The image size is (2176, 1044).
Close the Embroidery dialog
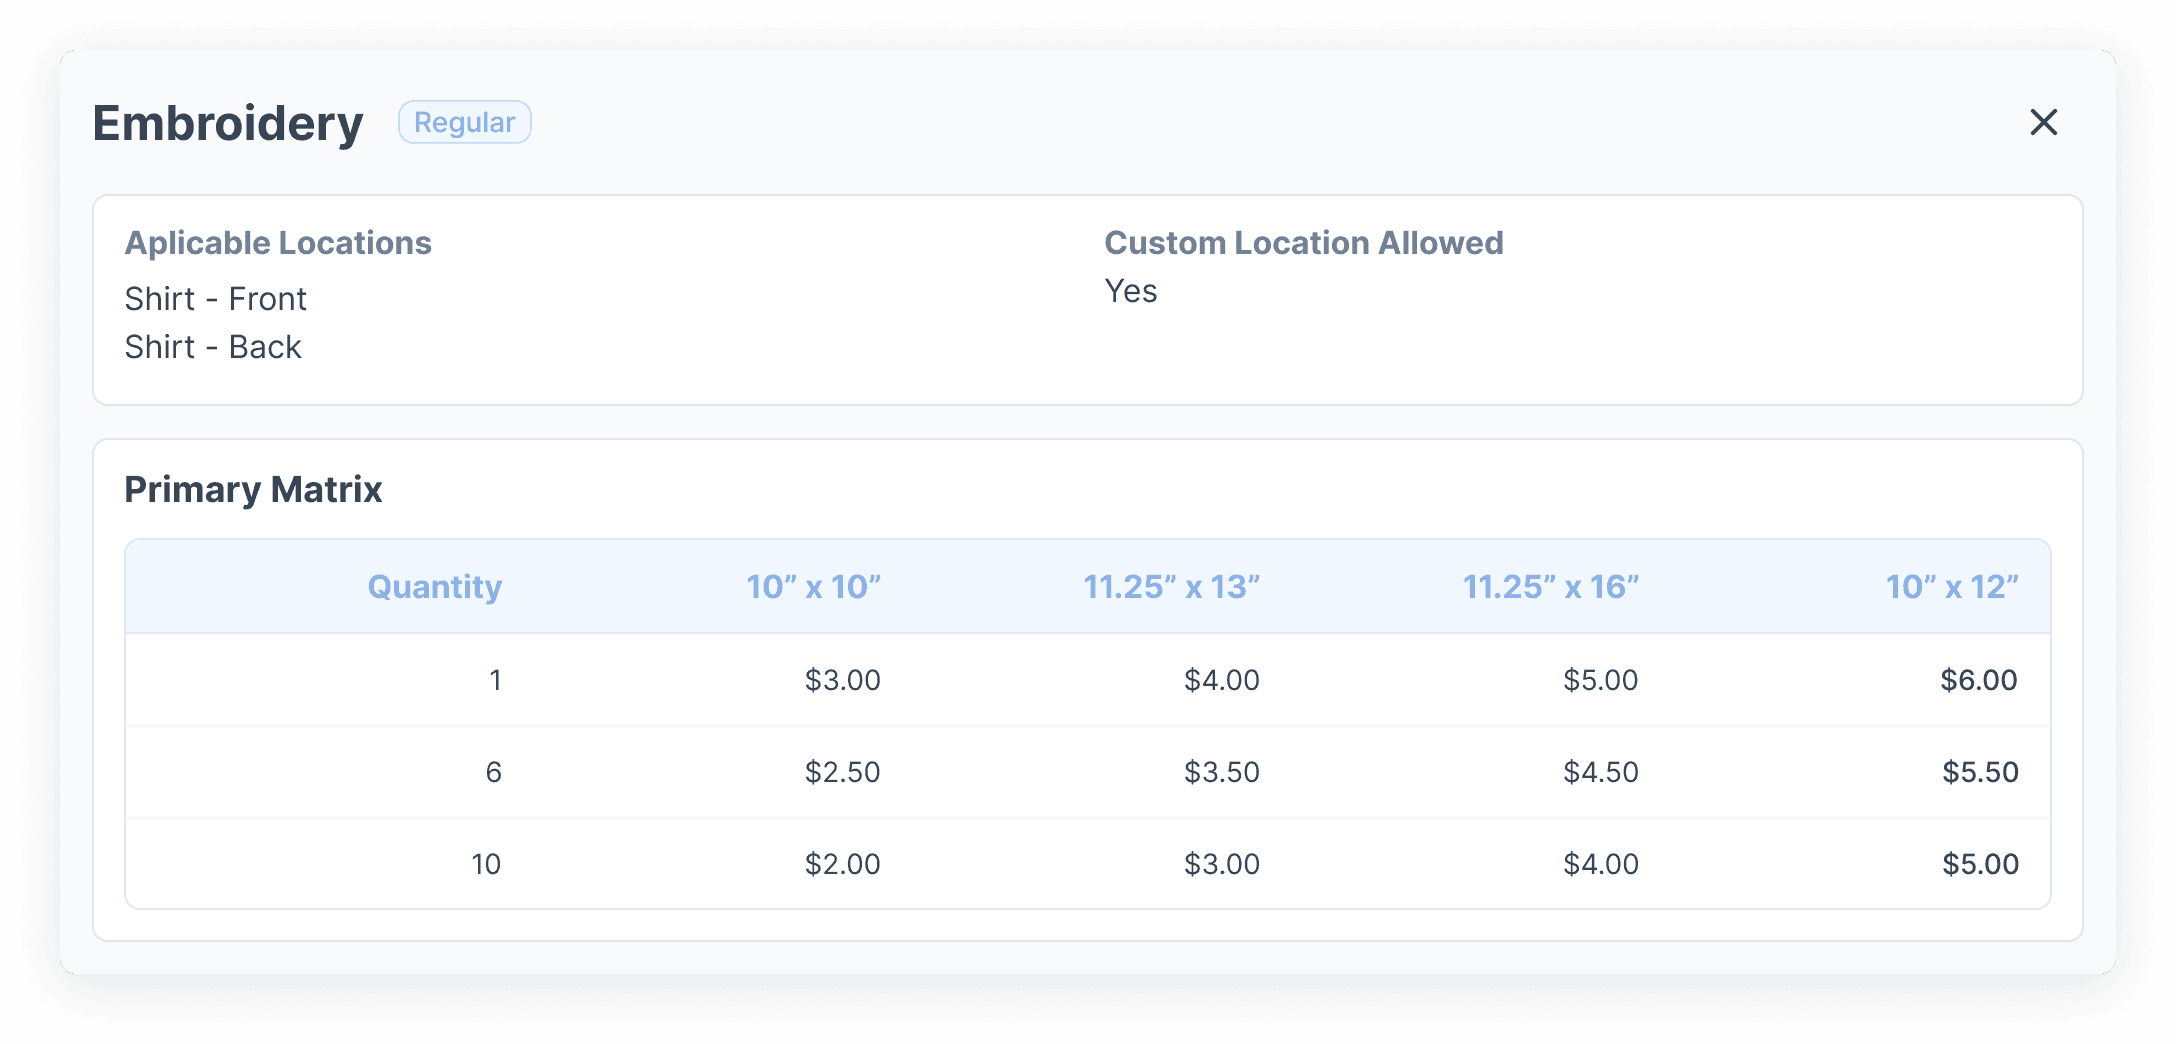[2043, 122]
